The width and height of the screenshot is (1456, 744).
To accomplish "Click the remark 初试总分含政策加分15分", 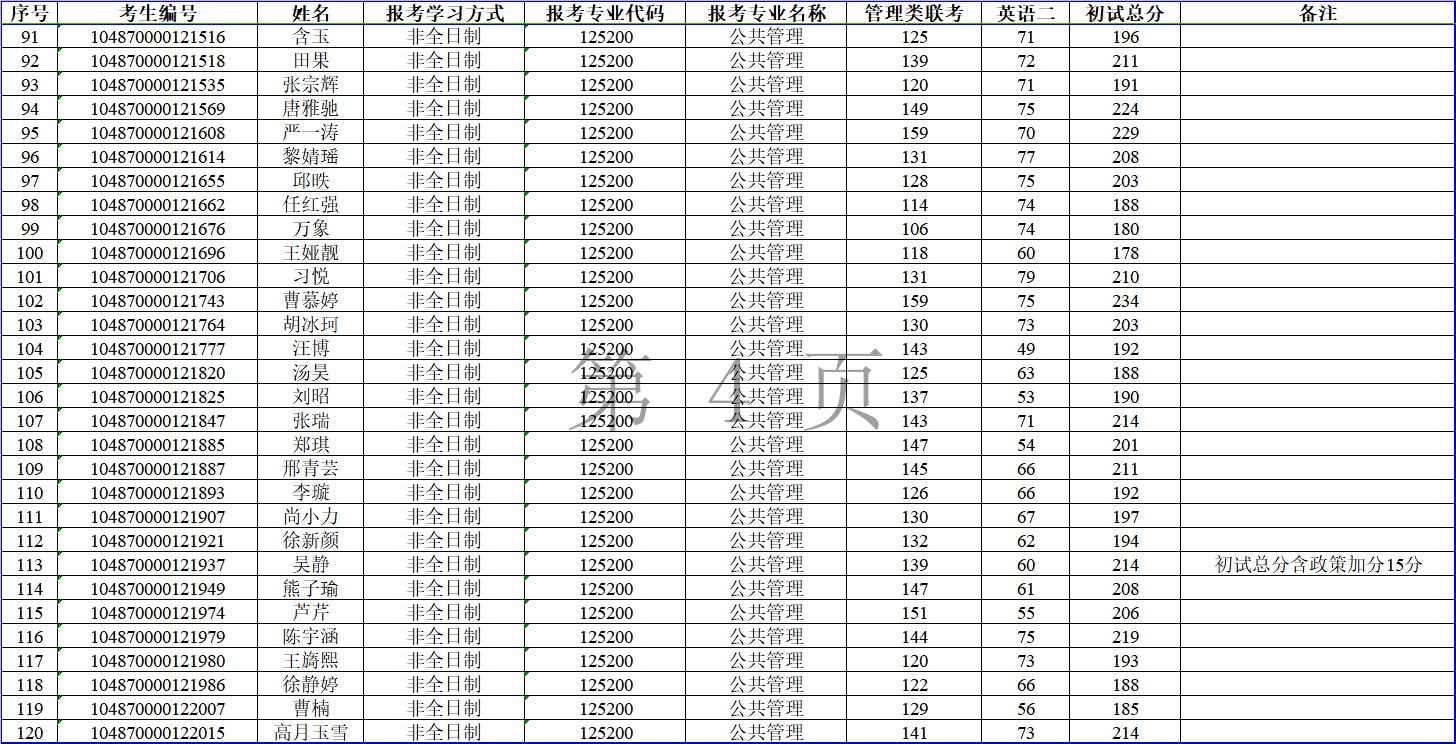I will [1317, 565].
